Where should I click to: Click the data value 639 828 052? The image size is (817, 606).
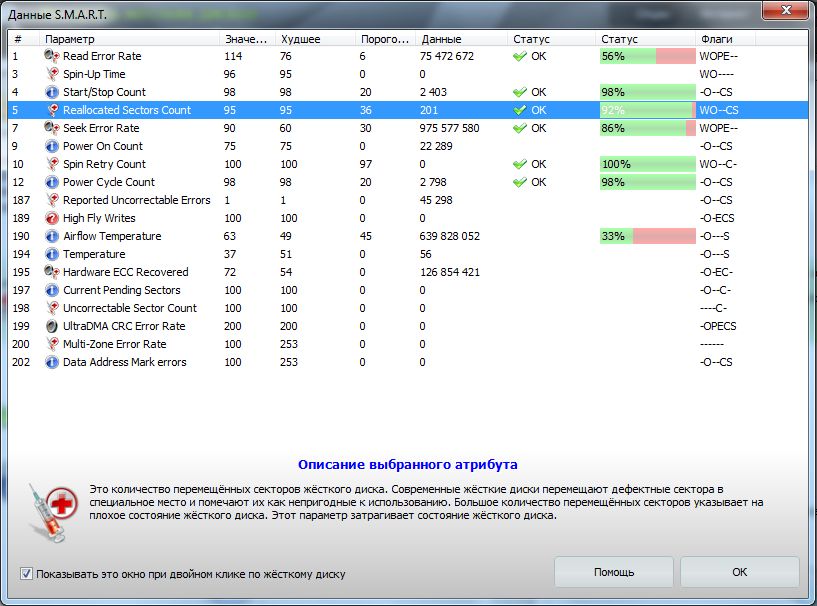tap(450, 236)
